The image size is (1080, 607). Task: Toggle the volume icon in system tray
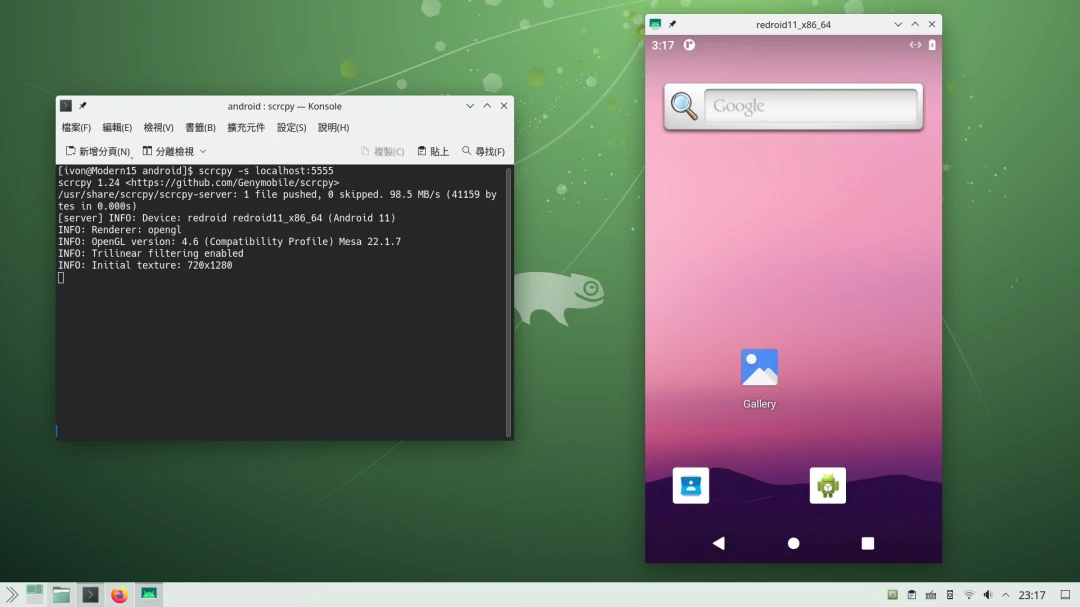[x=988, y=595]
